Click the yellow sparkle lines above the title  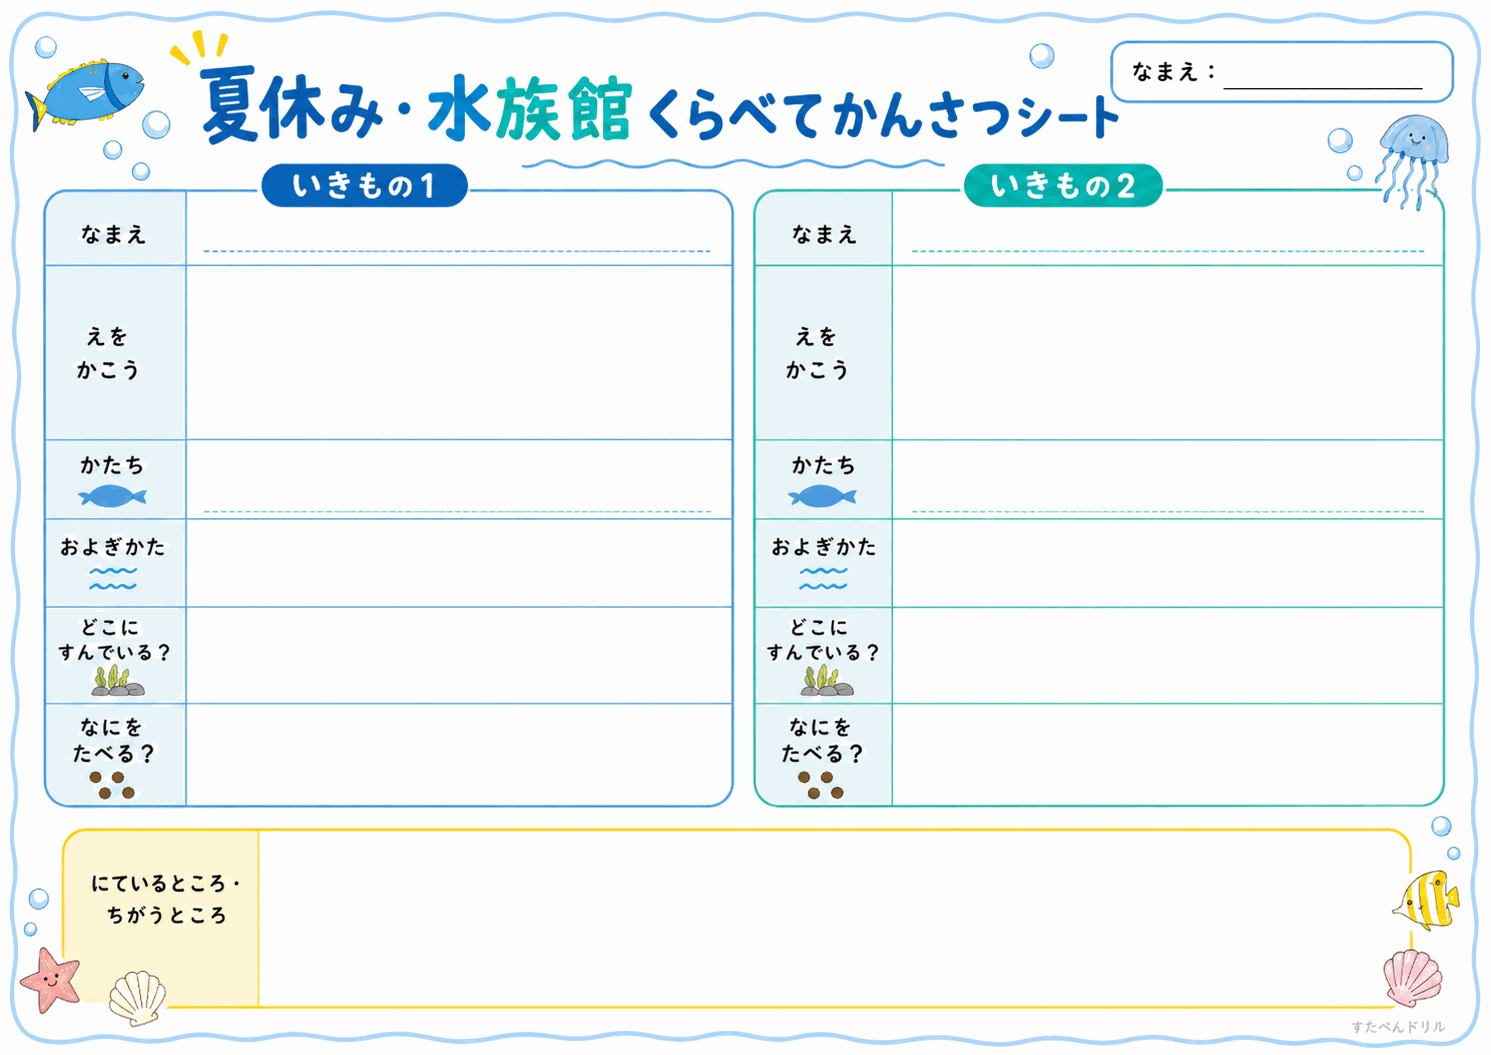(199, 47)
